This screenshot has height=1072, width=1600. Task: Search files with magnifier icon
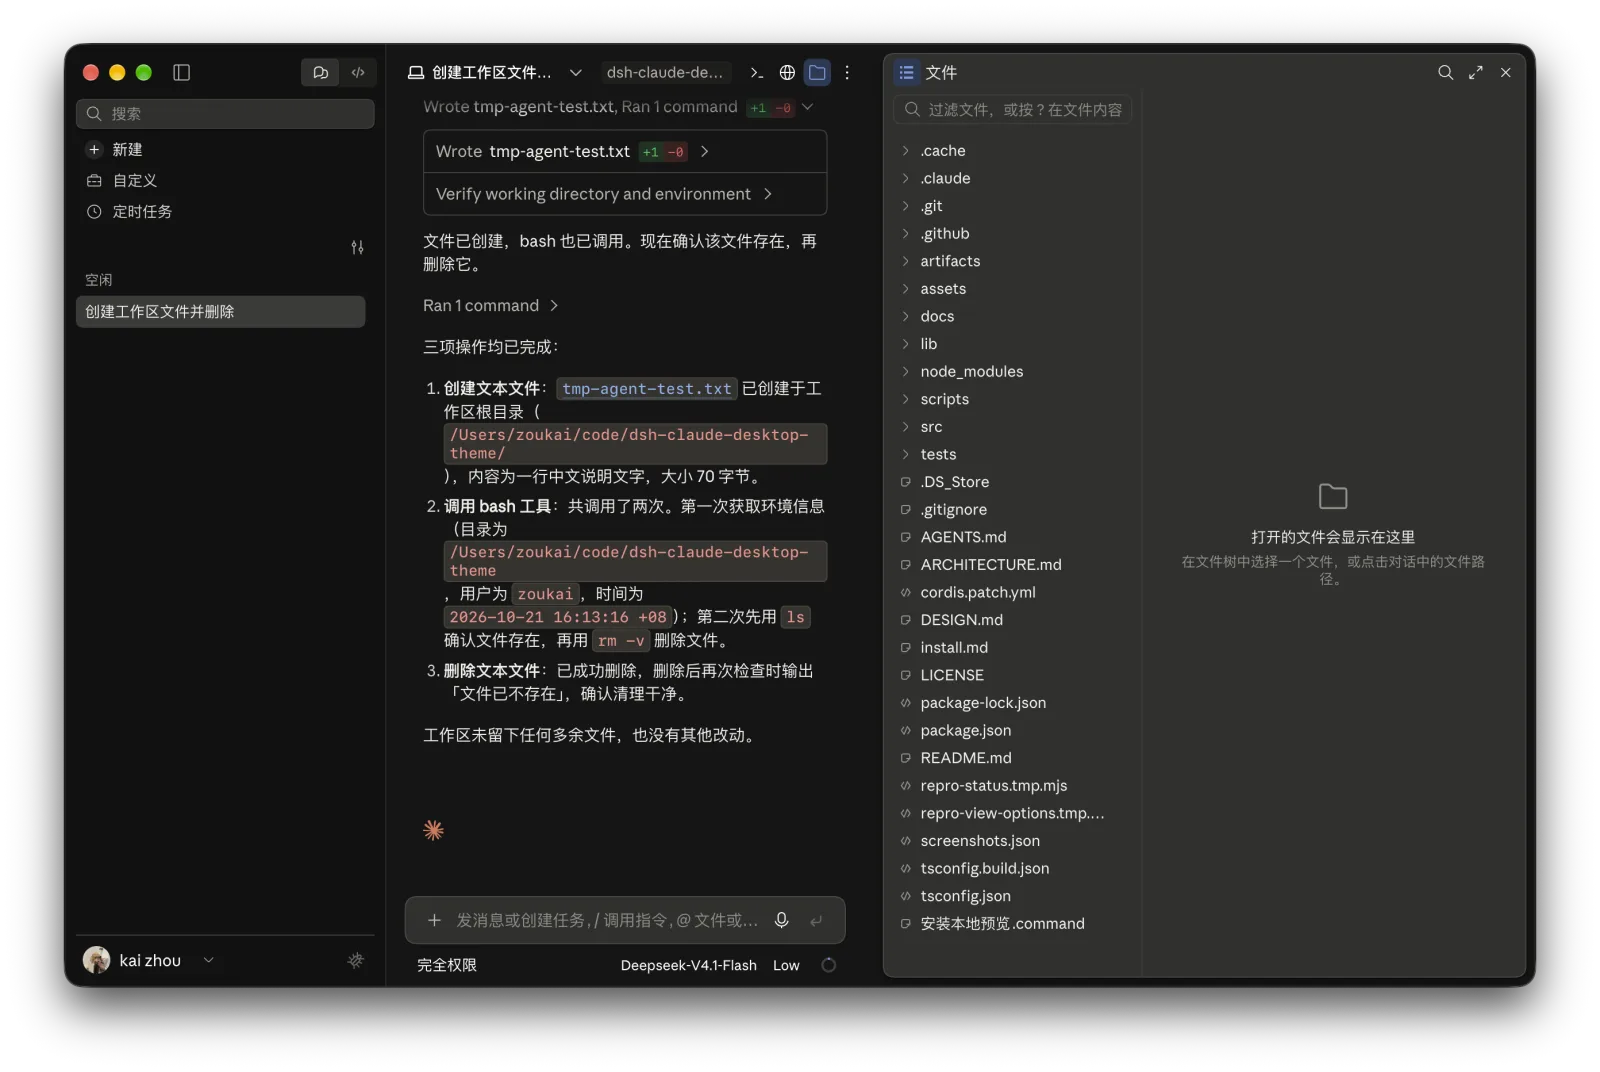[1445, 72]
